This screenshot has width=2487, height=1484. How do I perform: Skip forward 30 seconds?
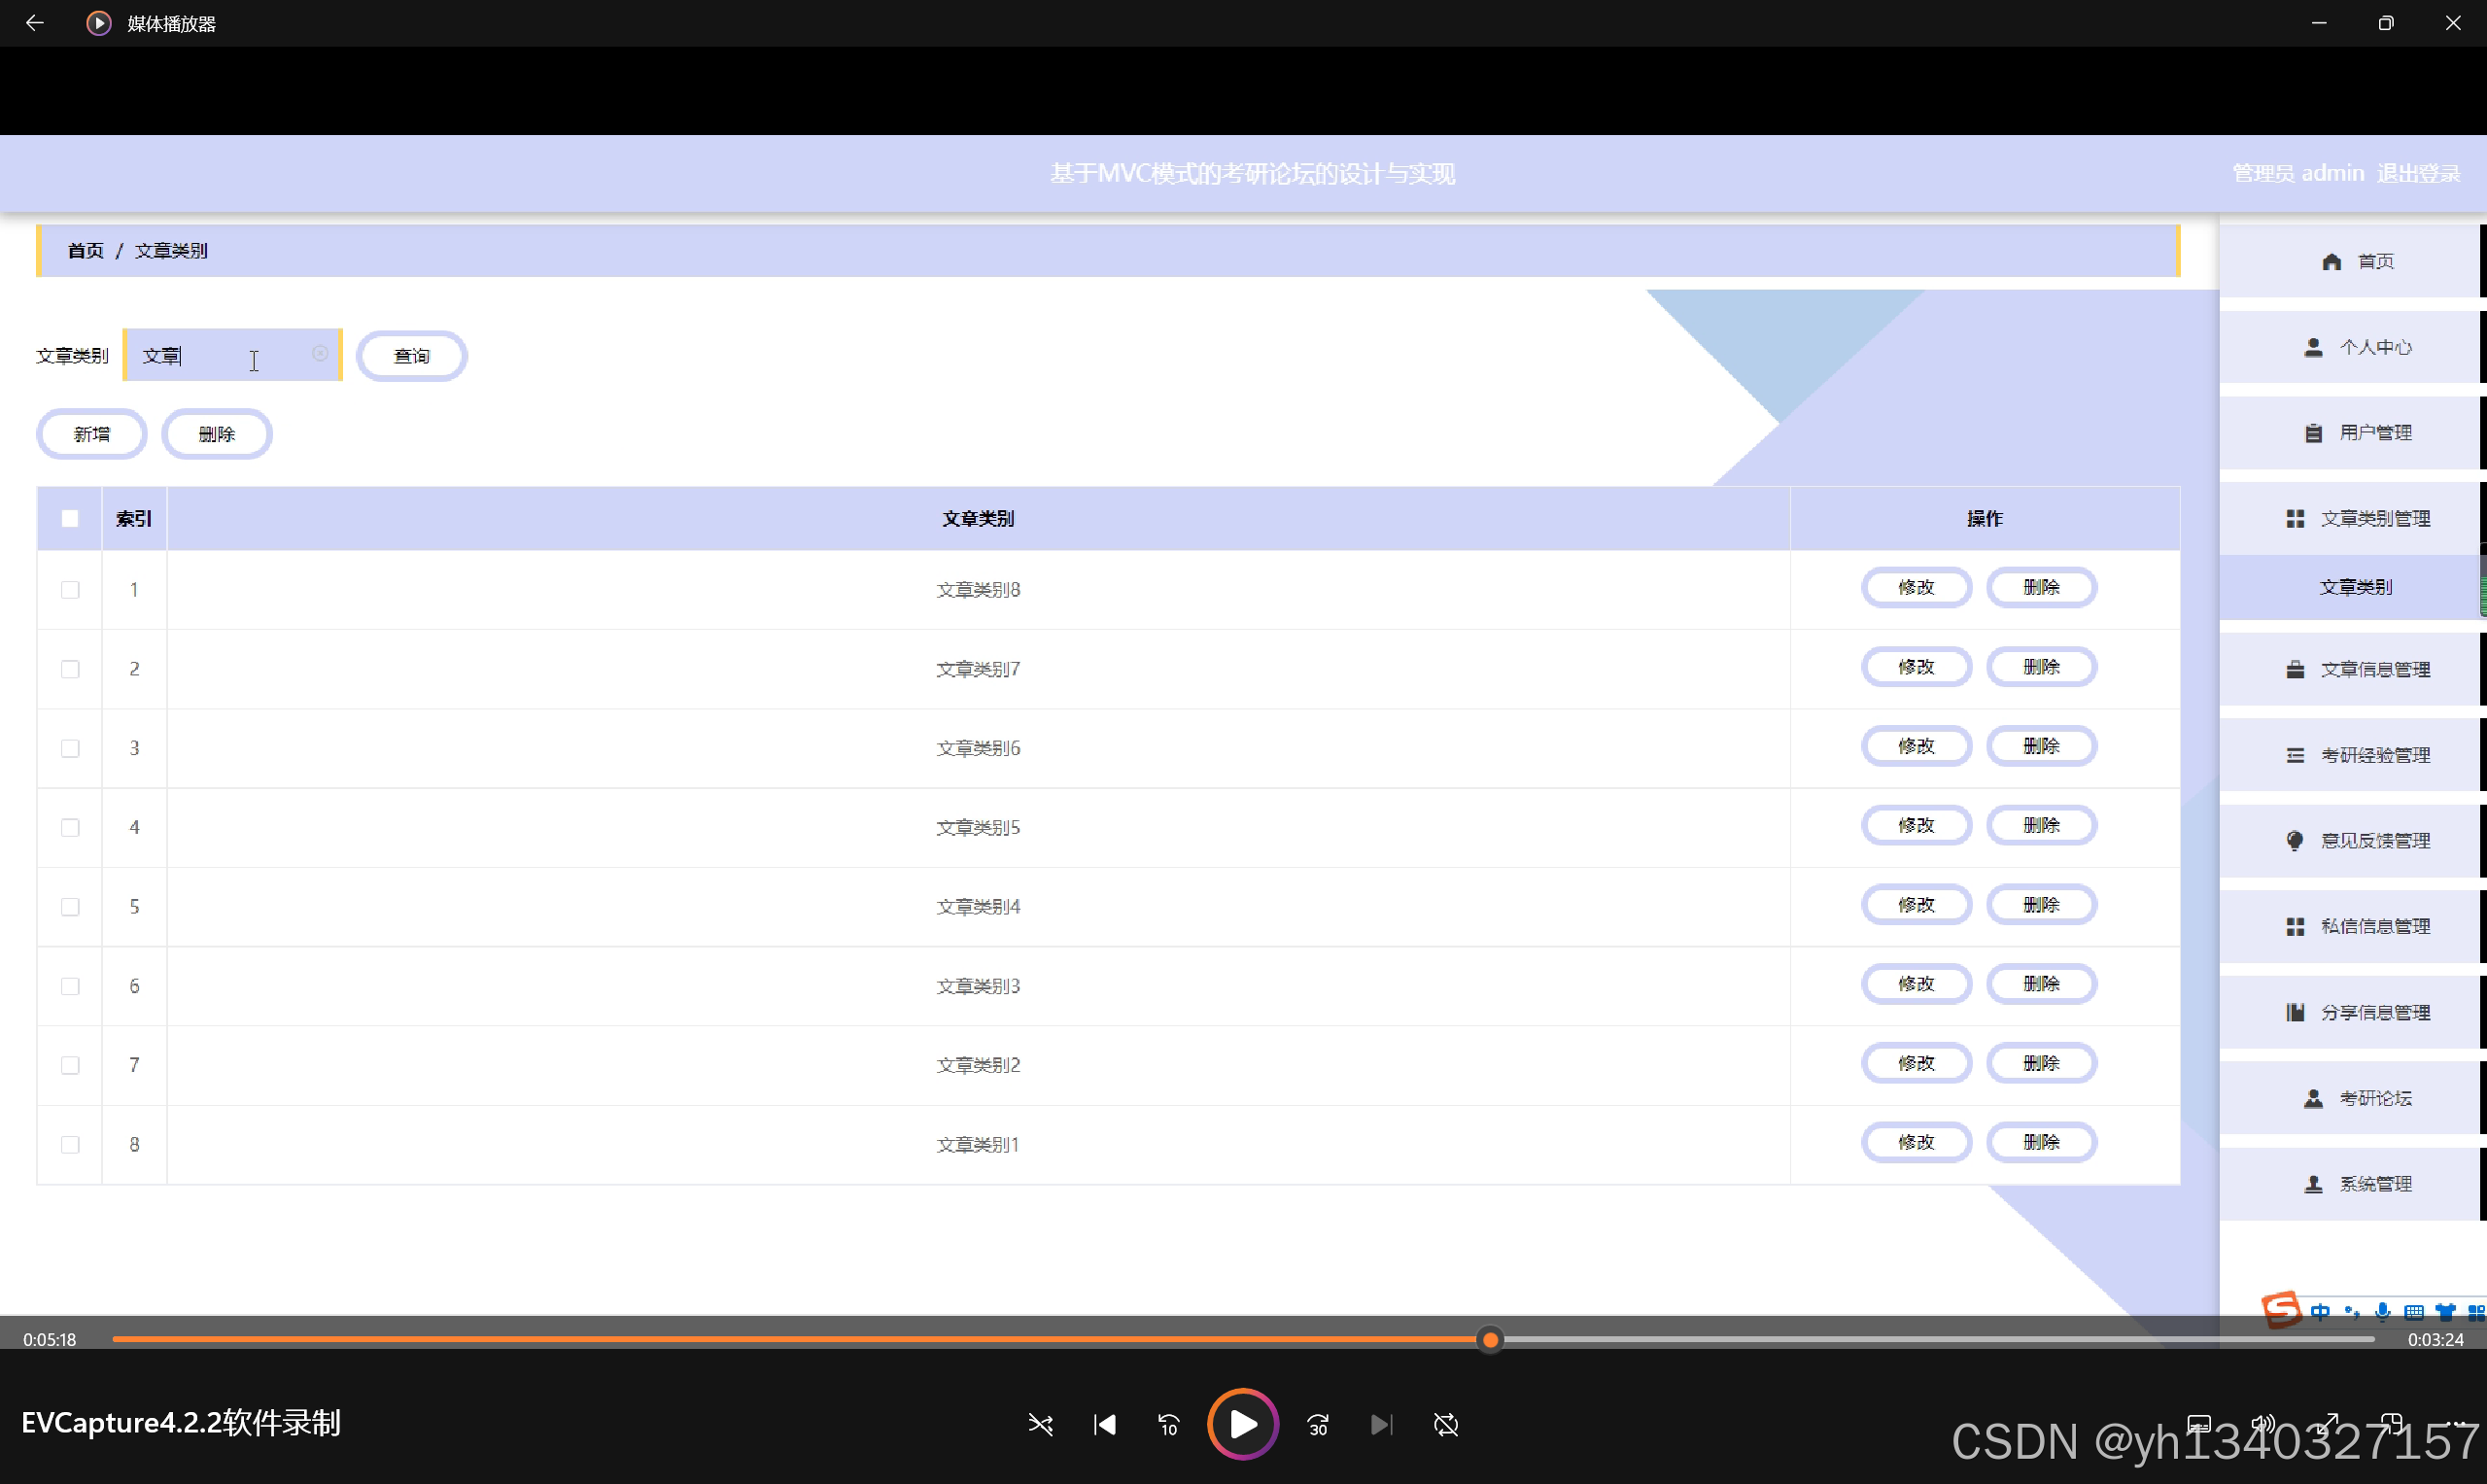point(1318,1424)
